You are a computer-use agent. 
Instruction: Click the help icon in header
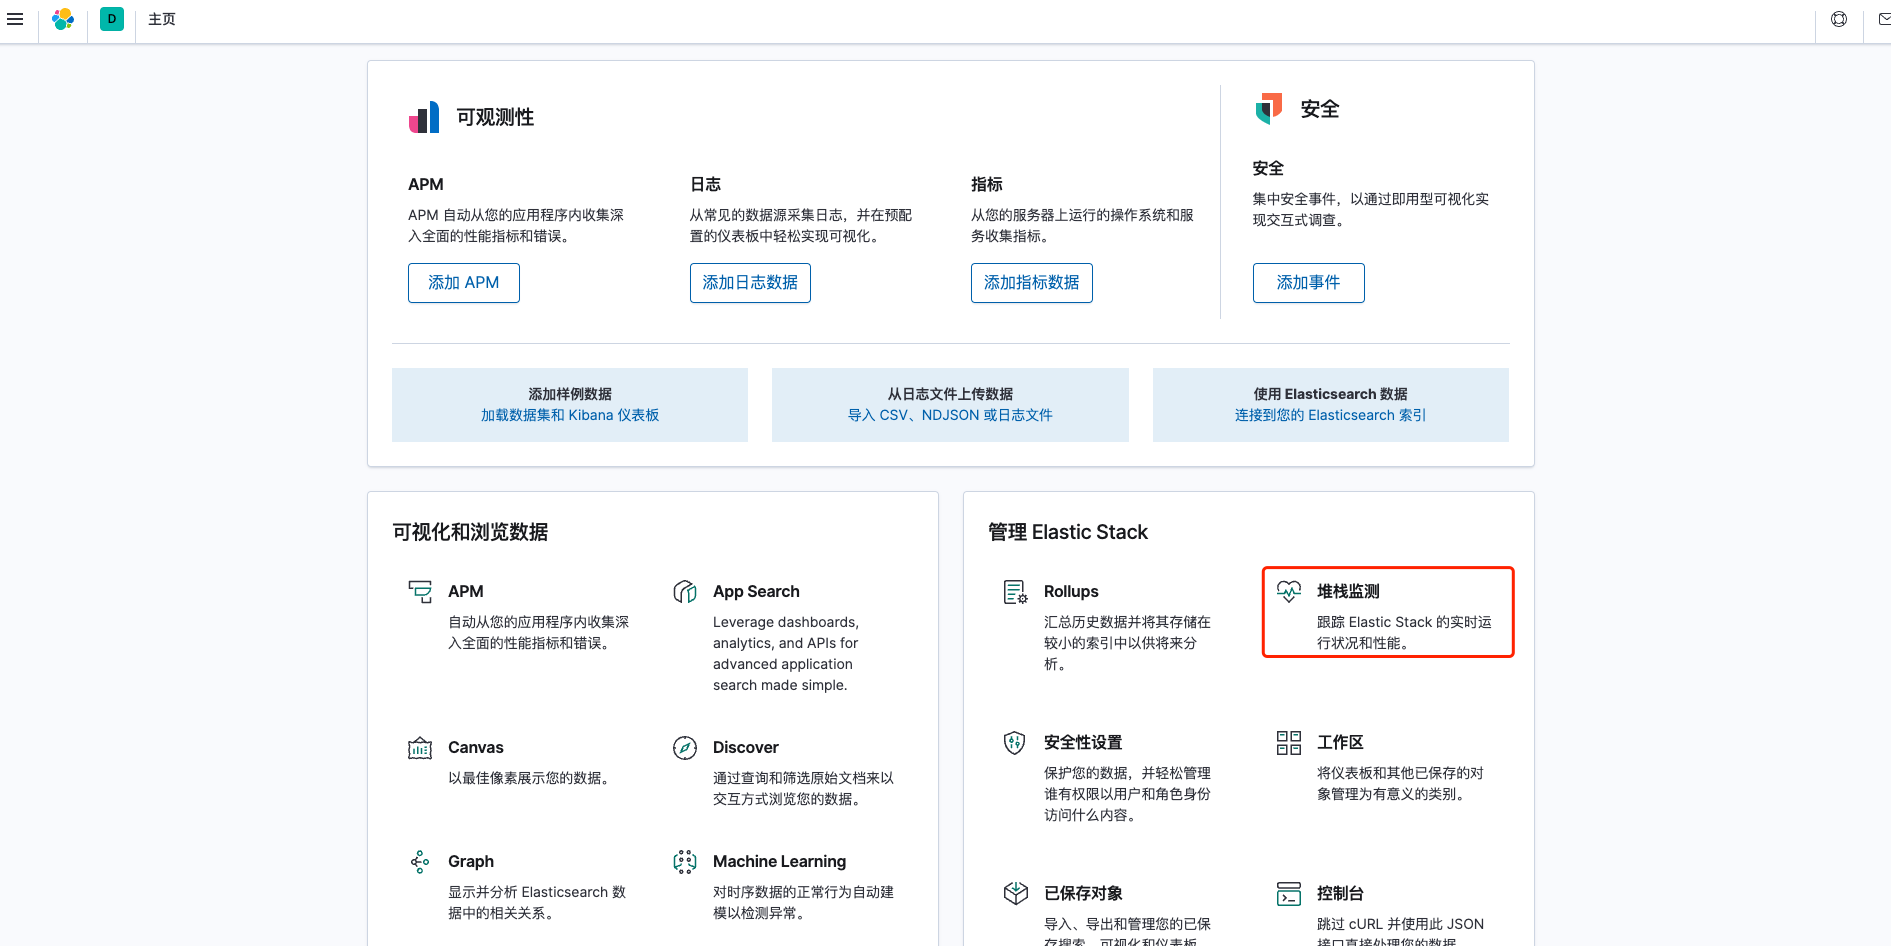click(x=1838, y=19)
